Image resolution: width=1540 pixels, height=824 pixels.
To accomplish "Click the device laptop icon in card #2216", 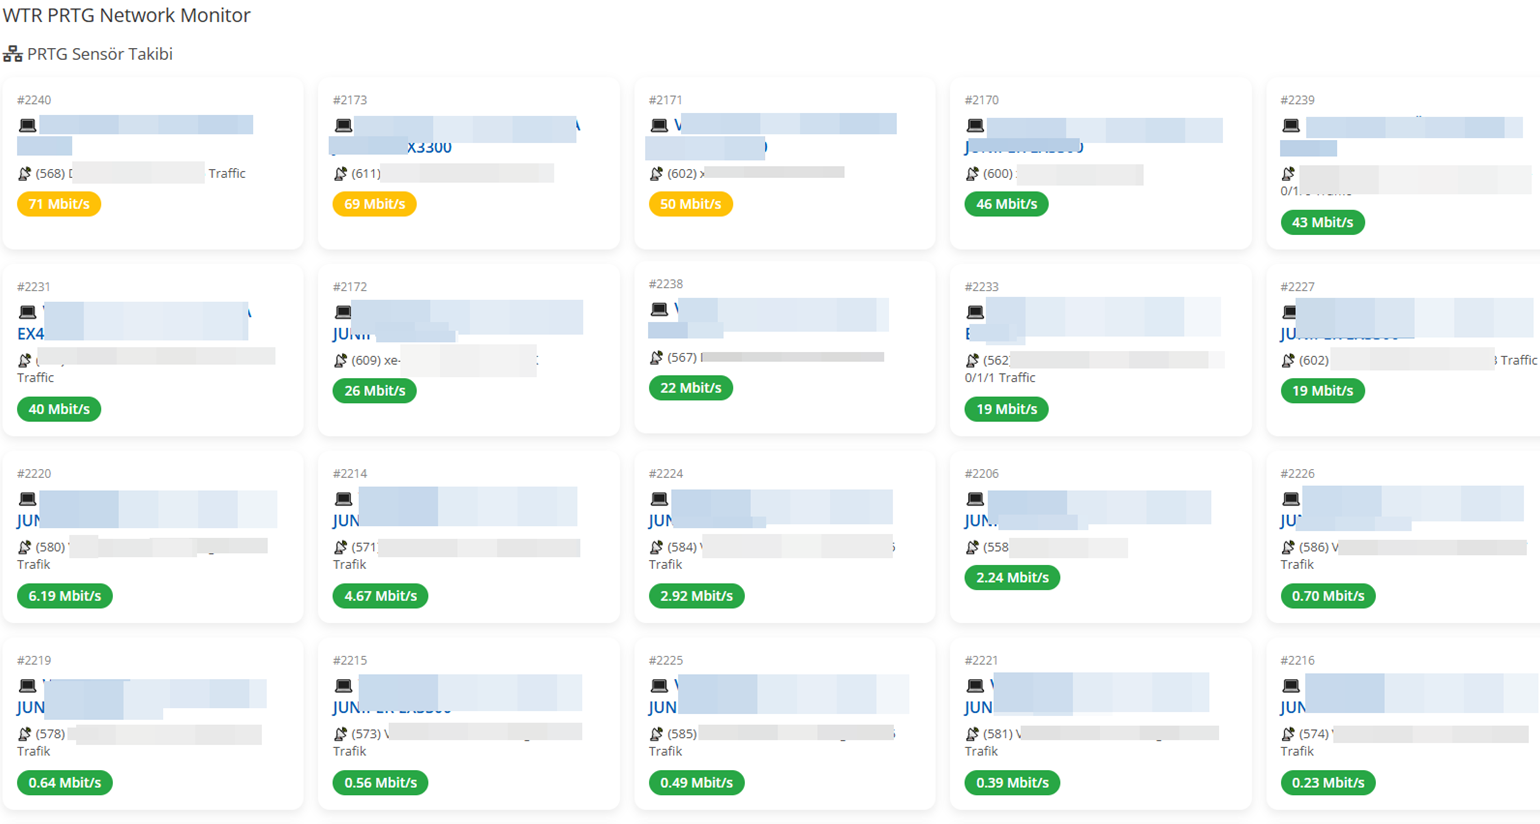I will [1291, 686].
